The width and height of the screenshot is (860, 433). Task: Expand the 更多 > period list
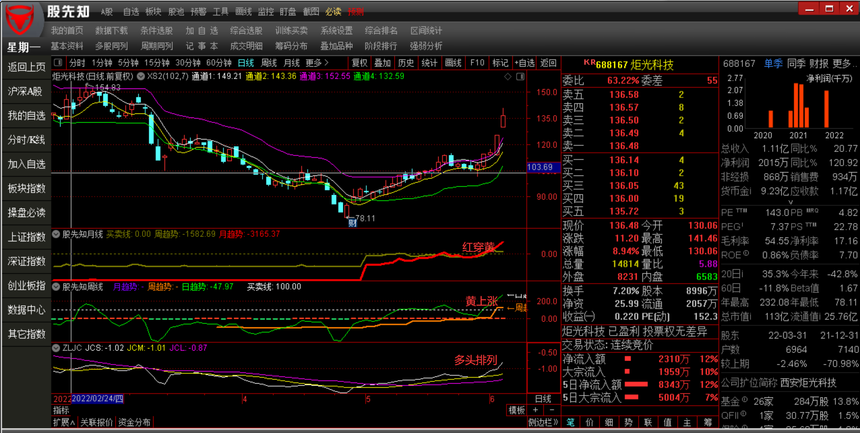point(318,63)
